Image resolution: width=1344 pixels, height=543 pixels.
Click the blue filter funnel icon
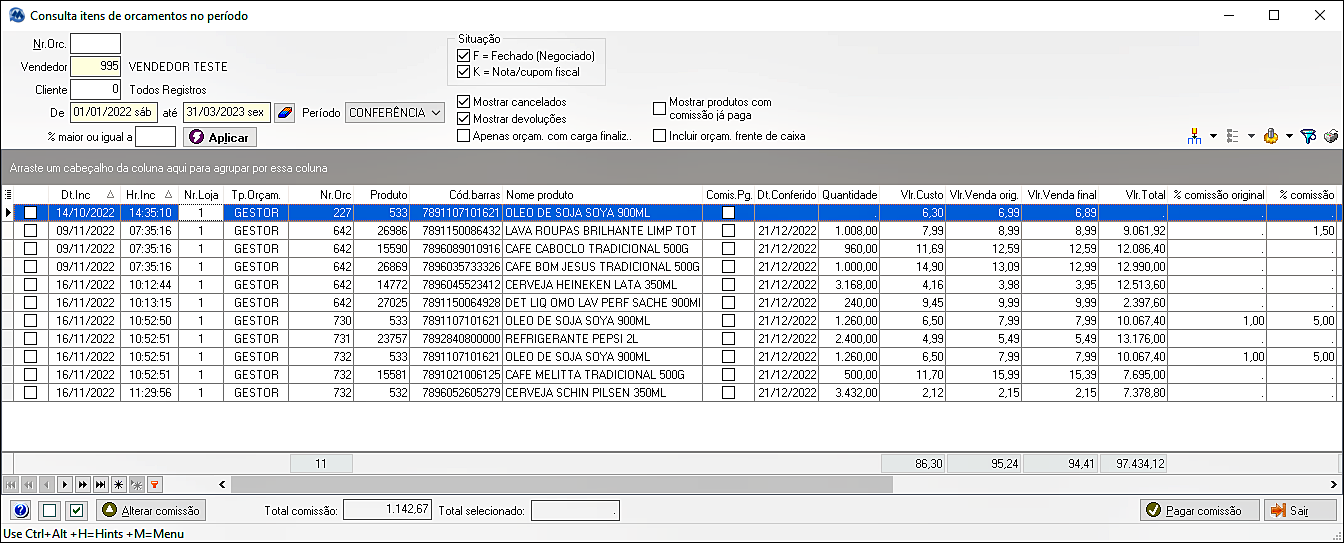tap(1308, 136)
